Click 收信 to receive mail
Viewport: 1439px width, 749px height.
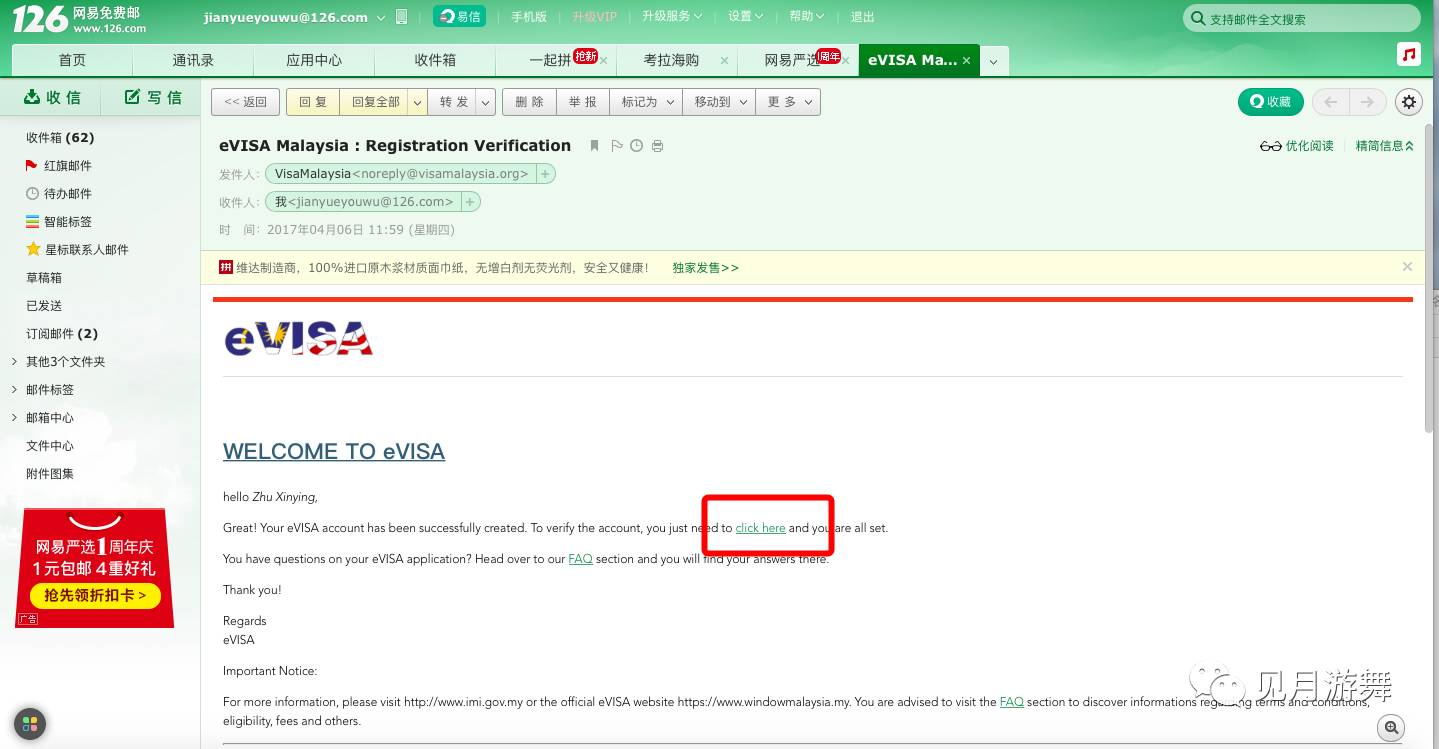coord(52,97)
